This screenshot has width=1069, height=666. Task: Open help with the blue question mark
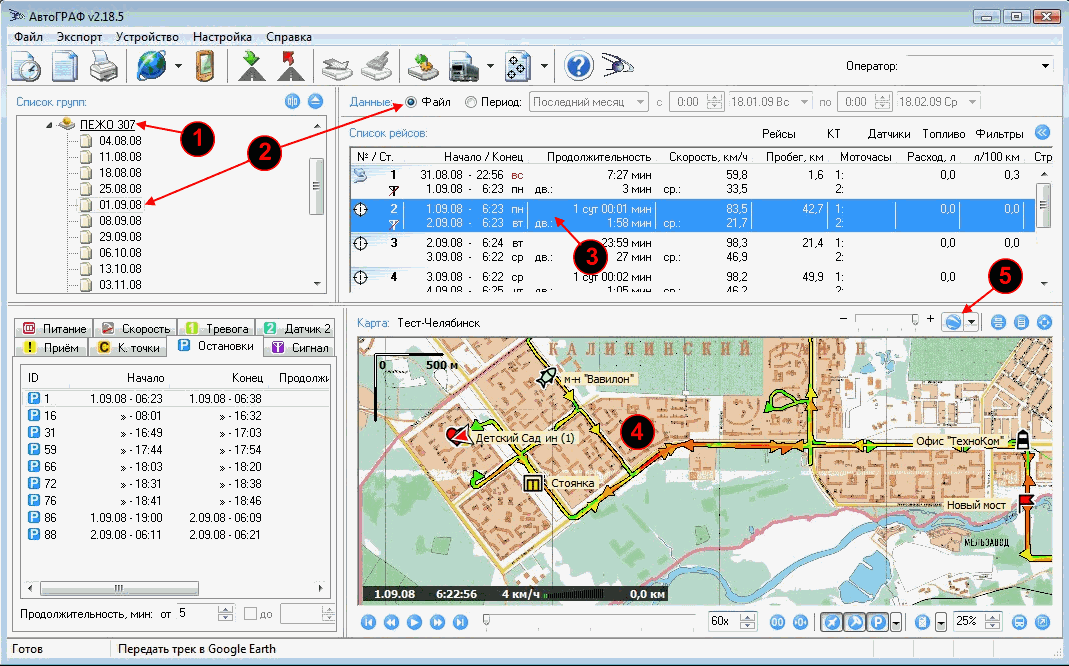[579, 67]
